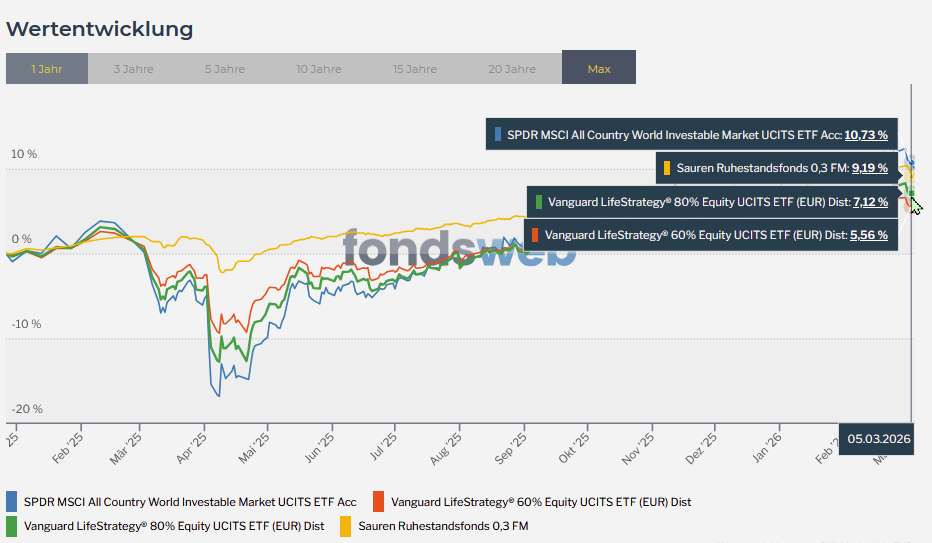
Task: Select the 20 Jahre tab
Action: [x=512, y=69]
